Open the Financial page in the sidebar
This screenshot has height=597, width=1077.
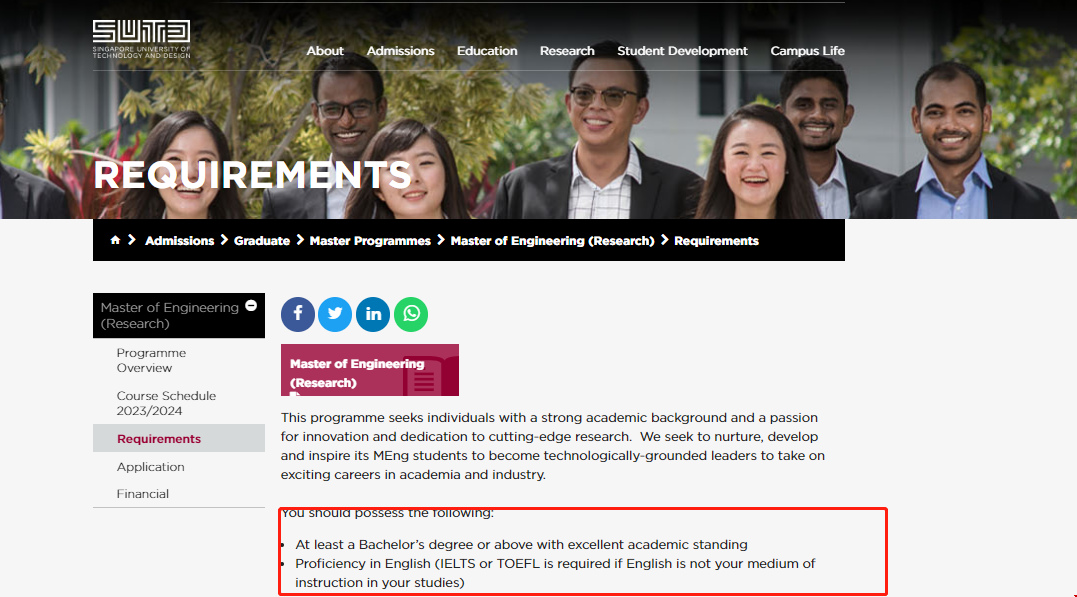tap(142, 493)
